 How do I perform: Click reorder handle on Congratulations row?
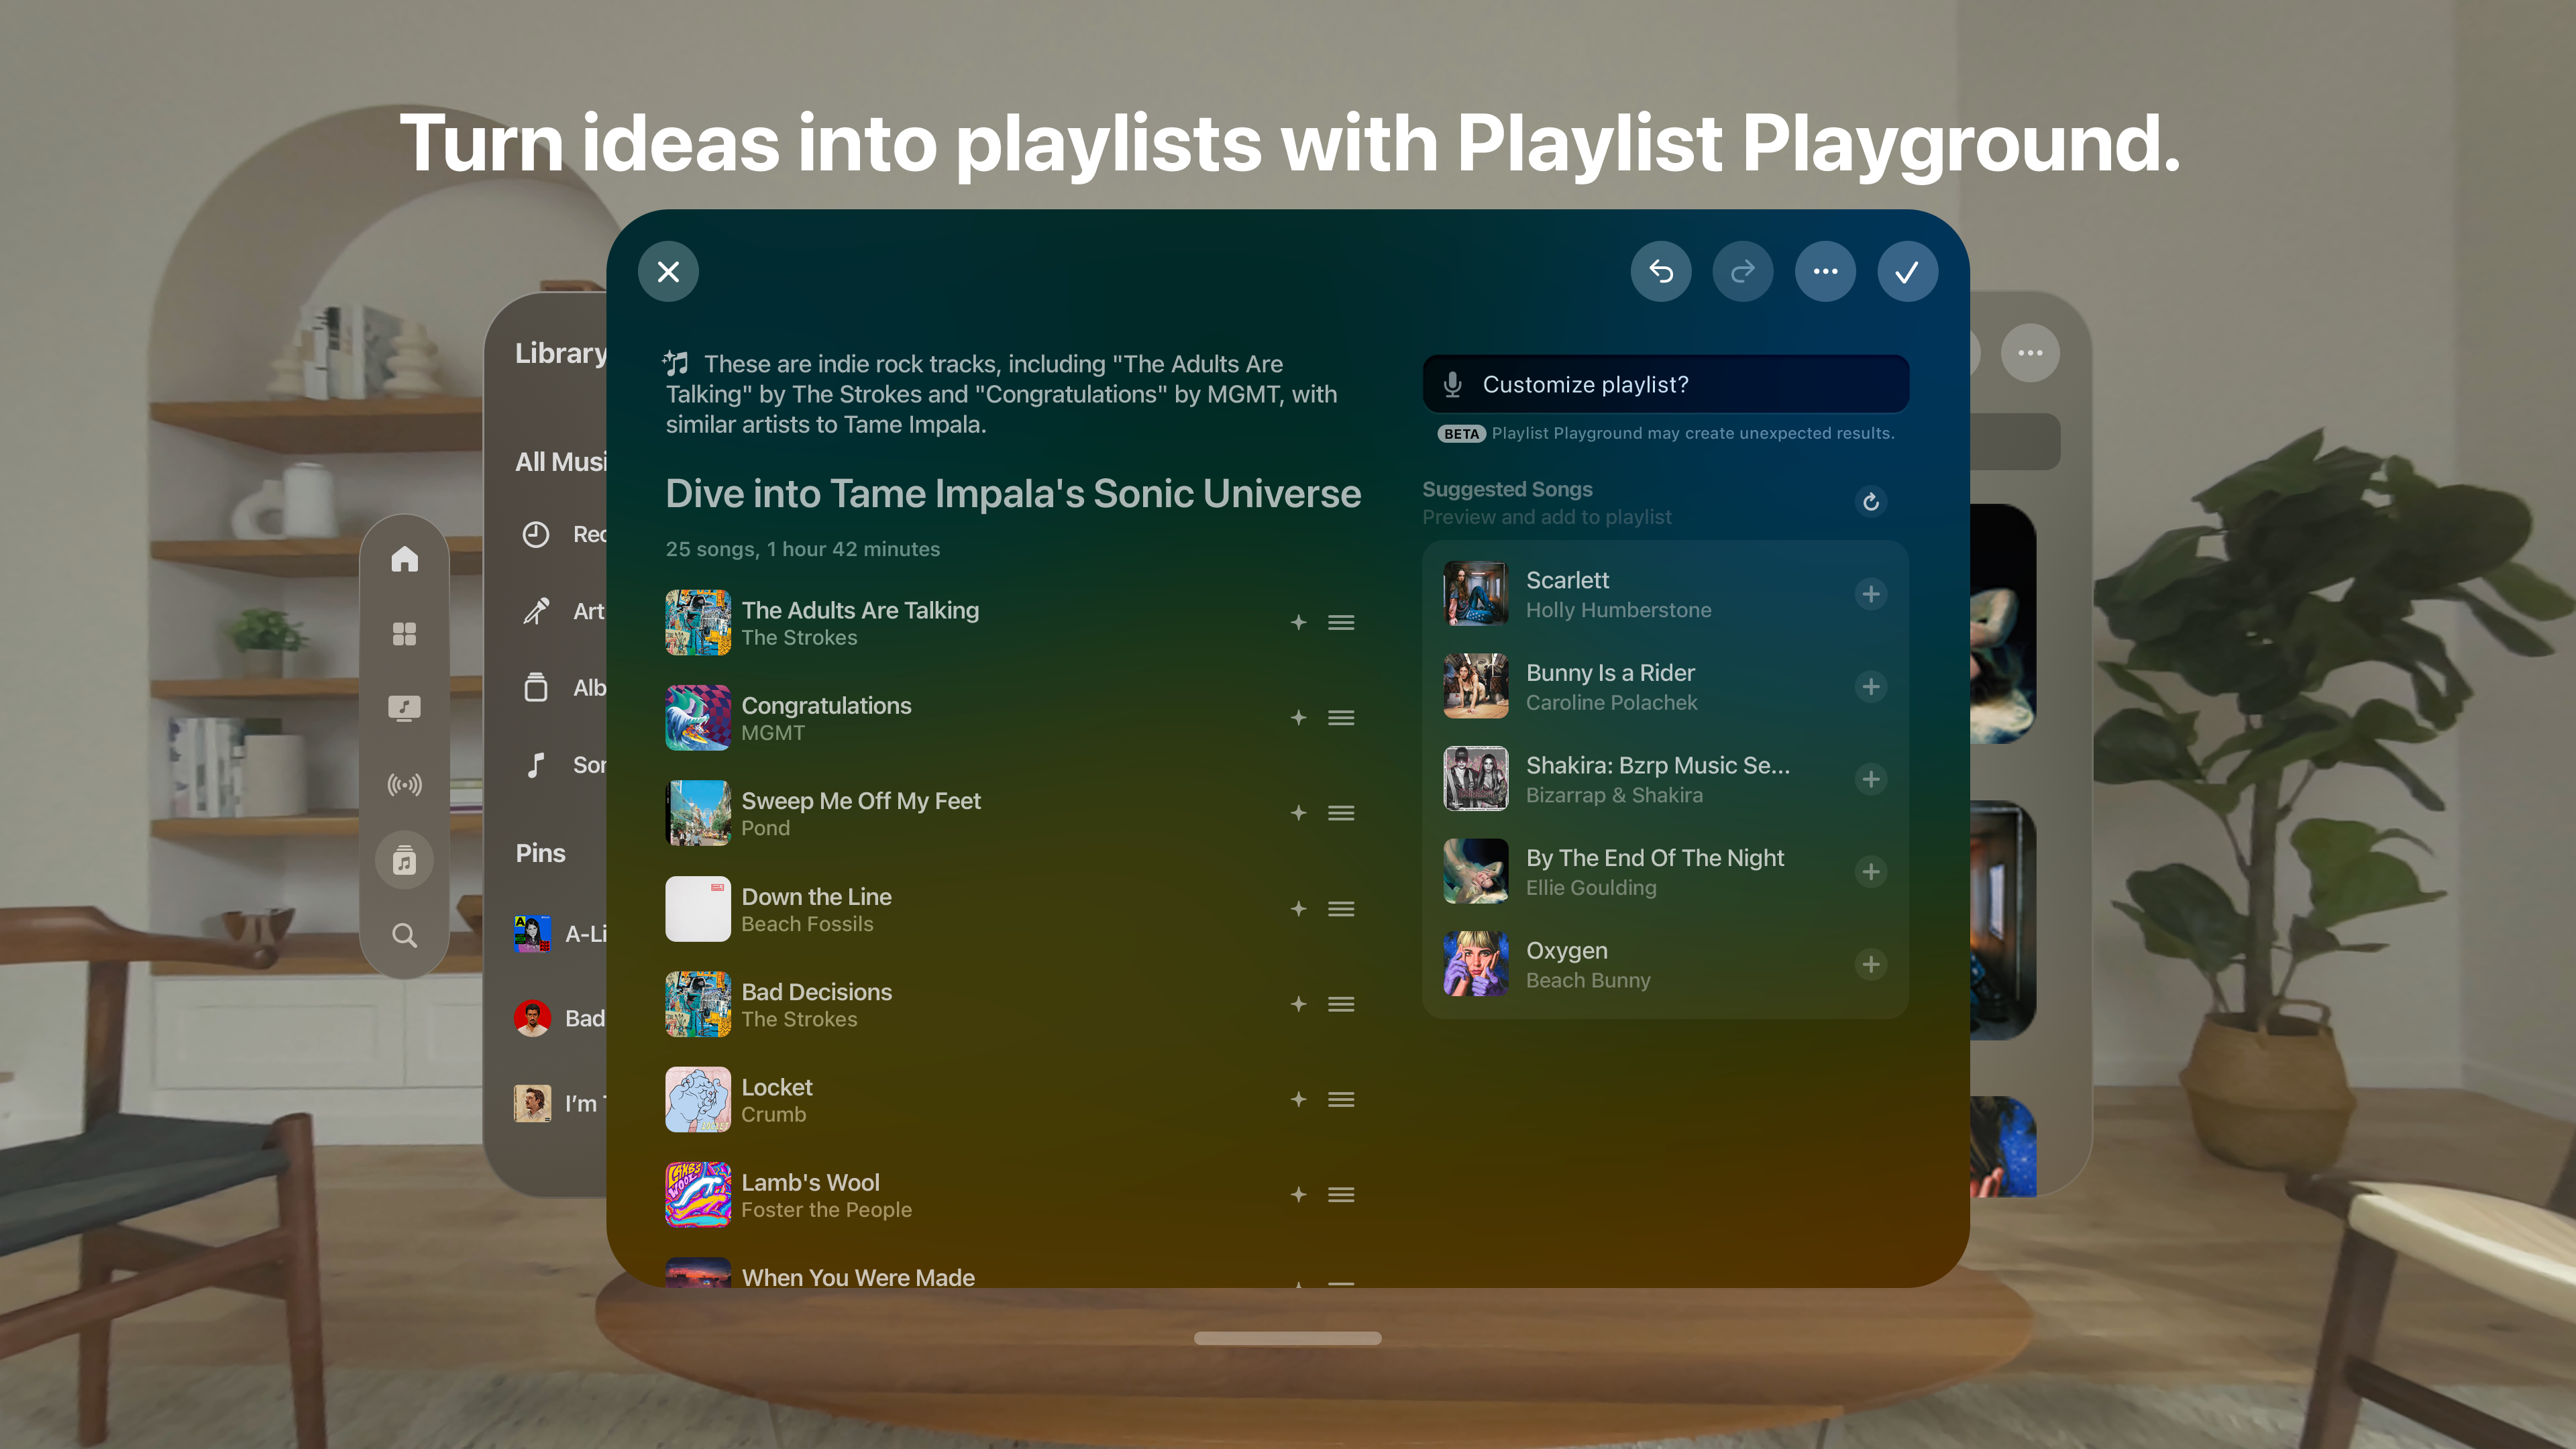1341,718
